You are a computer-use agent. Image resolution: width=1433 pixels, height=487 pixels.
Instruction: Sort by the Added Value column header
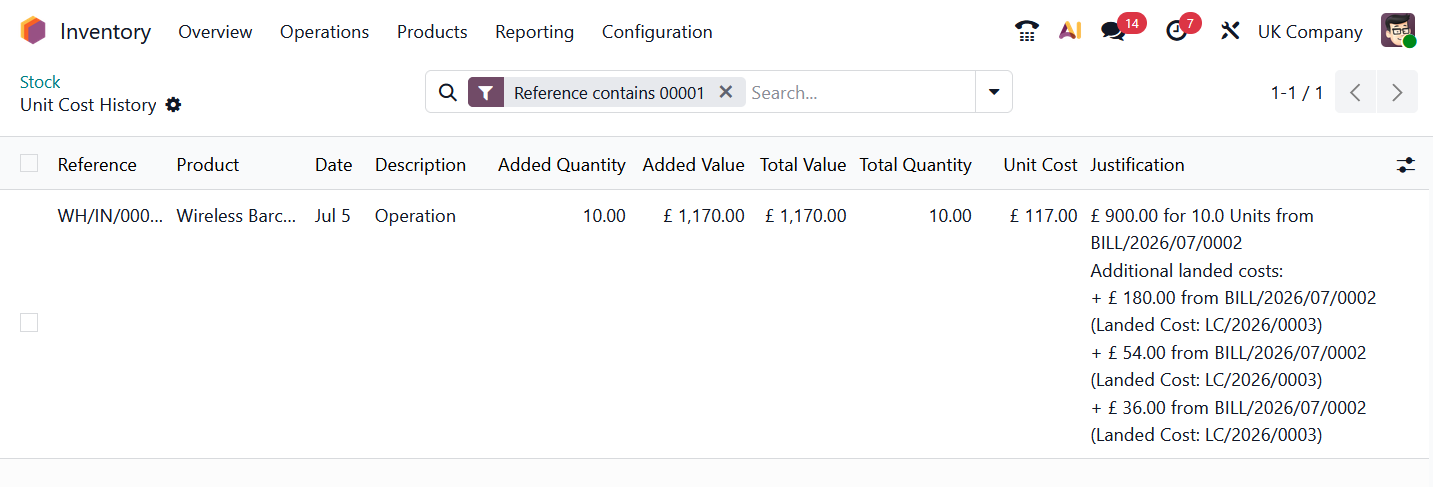point(693,165)
